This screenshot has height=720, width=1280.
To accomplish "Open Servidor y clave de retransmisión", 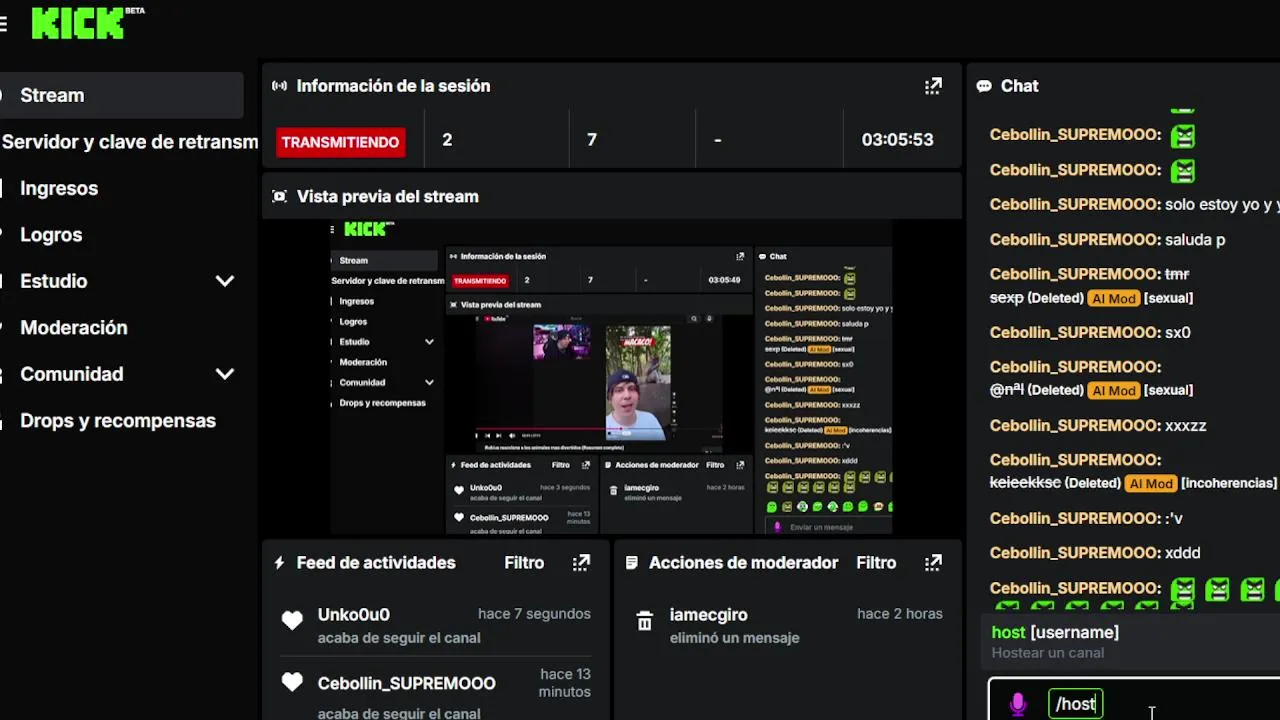I will [129, 142].
